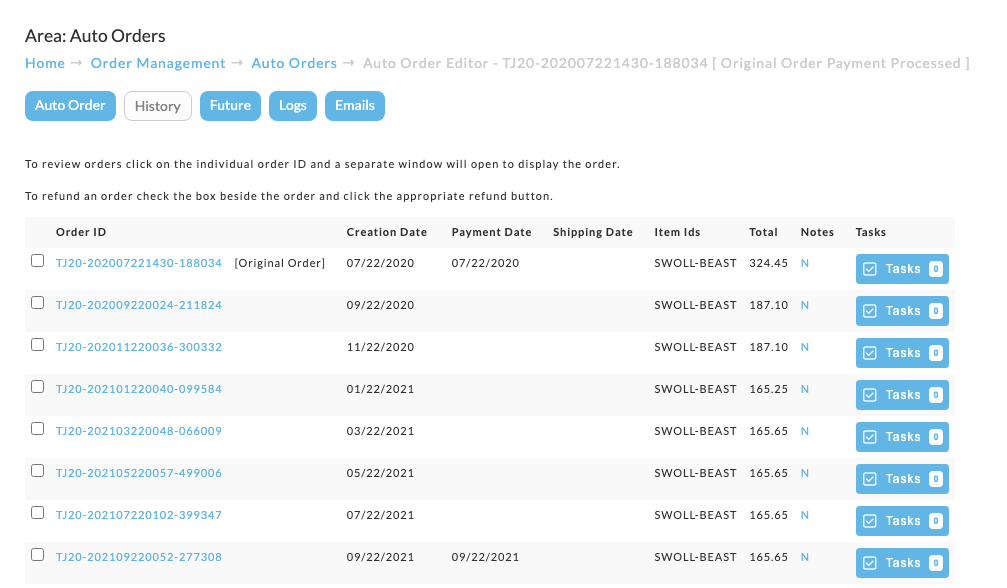Click the Tasks column header

[870, 232]
